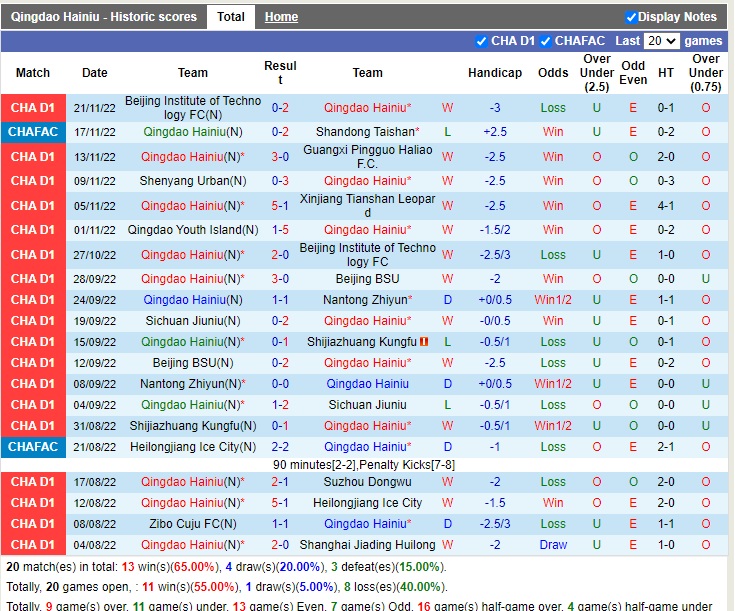This screenshot has height=611, width=735.
Task: Click the CHAFAC badge on 17/11/22 row
Action: tap(33, 132)
